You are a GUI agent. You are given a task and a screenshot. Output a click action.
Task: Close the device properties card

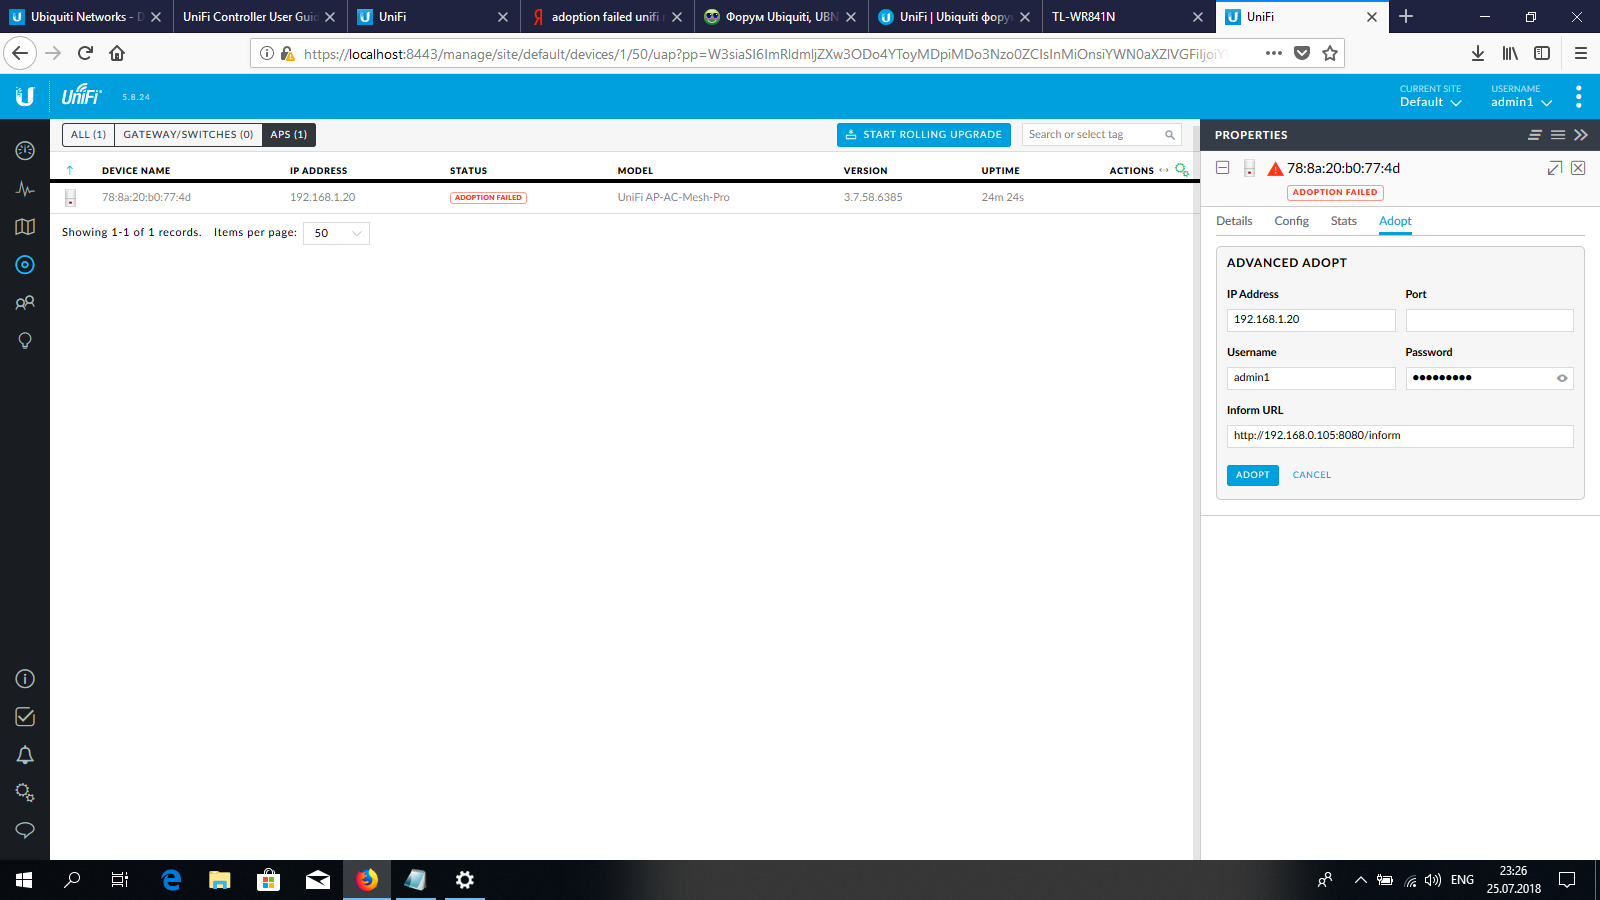(1578, 168)
